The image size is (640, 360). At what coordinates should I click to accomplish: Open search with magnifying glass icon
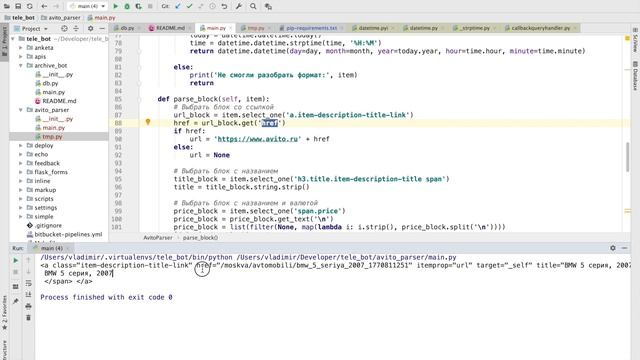[x=253, y=7]
